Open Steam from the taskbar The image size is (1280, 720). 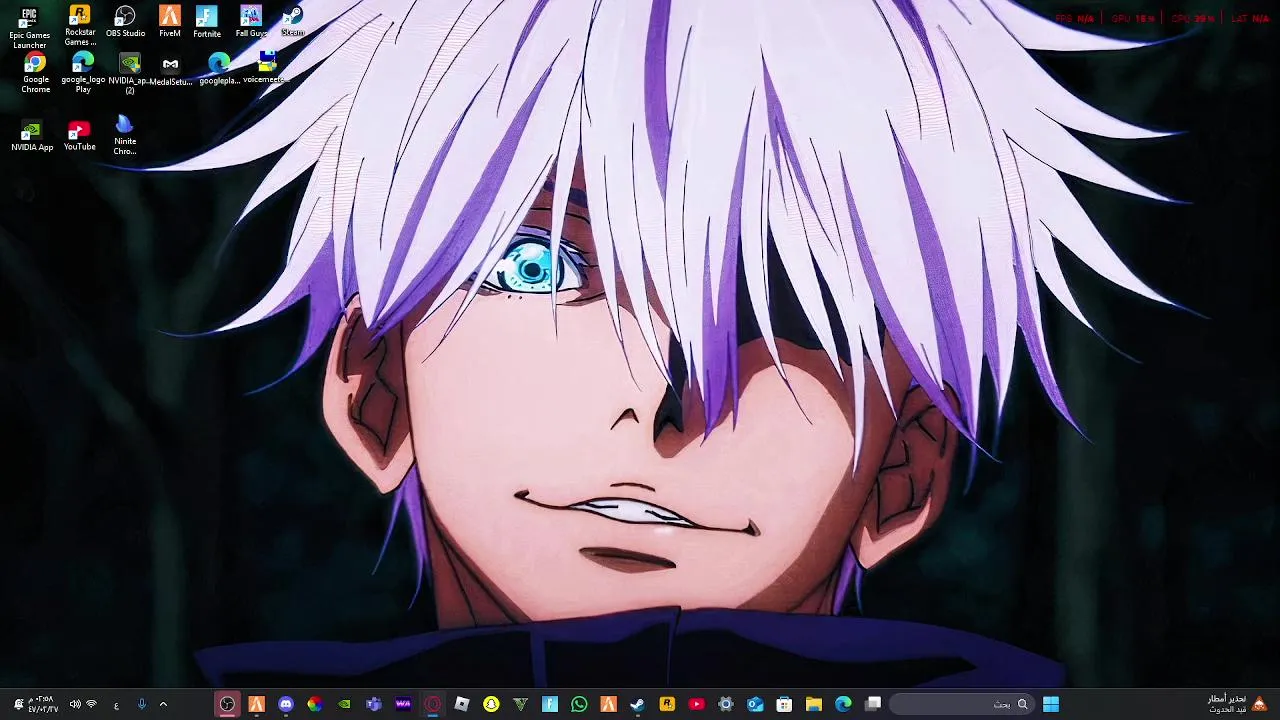[x=637, y=704]
